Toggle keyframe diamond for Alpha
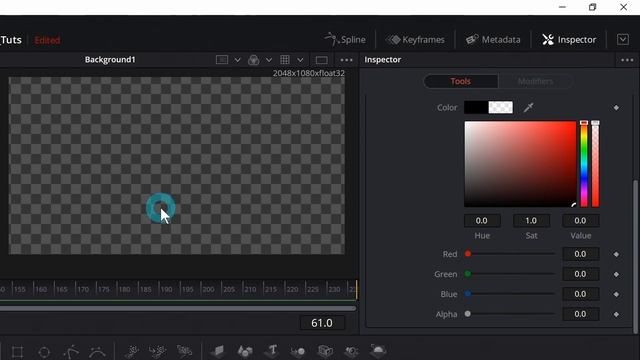 (616, 314)
